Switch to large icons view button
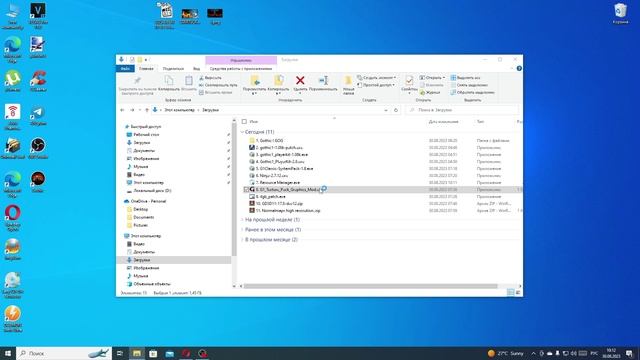The image size is (640, 360). [518, 293]
